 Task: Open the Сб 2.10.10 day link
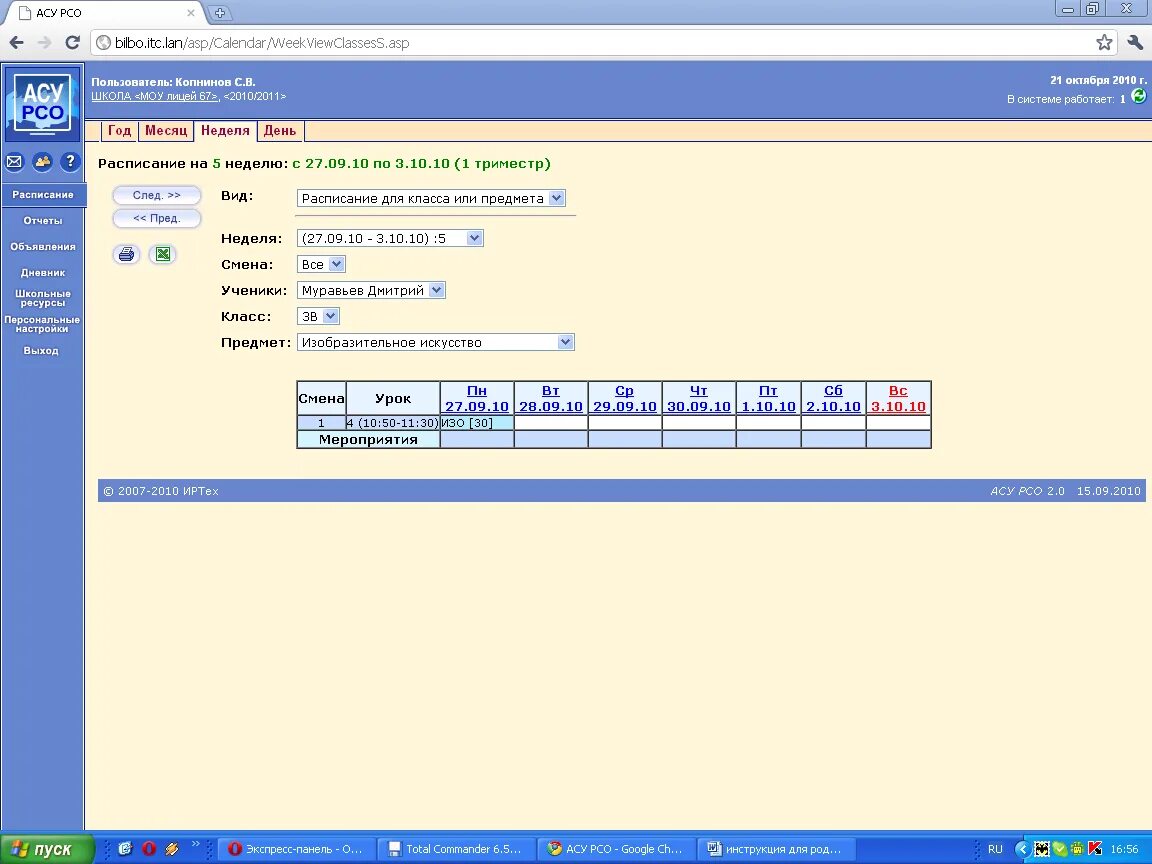pyautogui.click(x=833, y=398)
